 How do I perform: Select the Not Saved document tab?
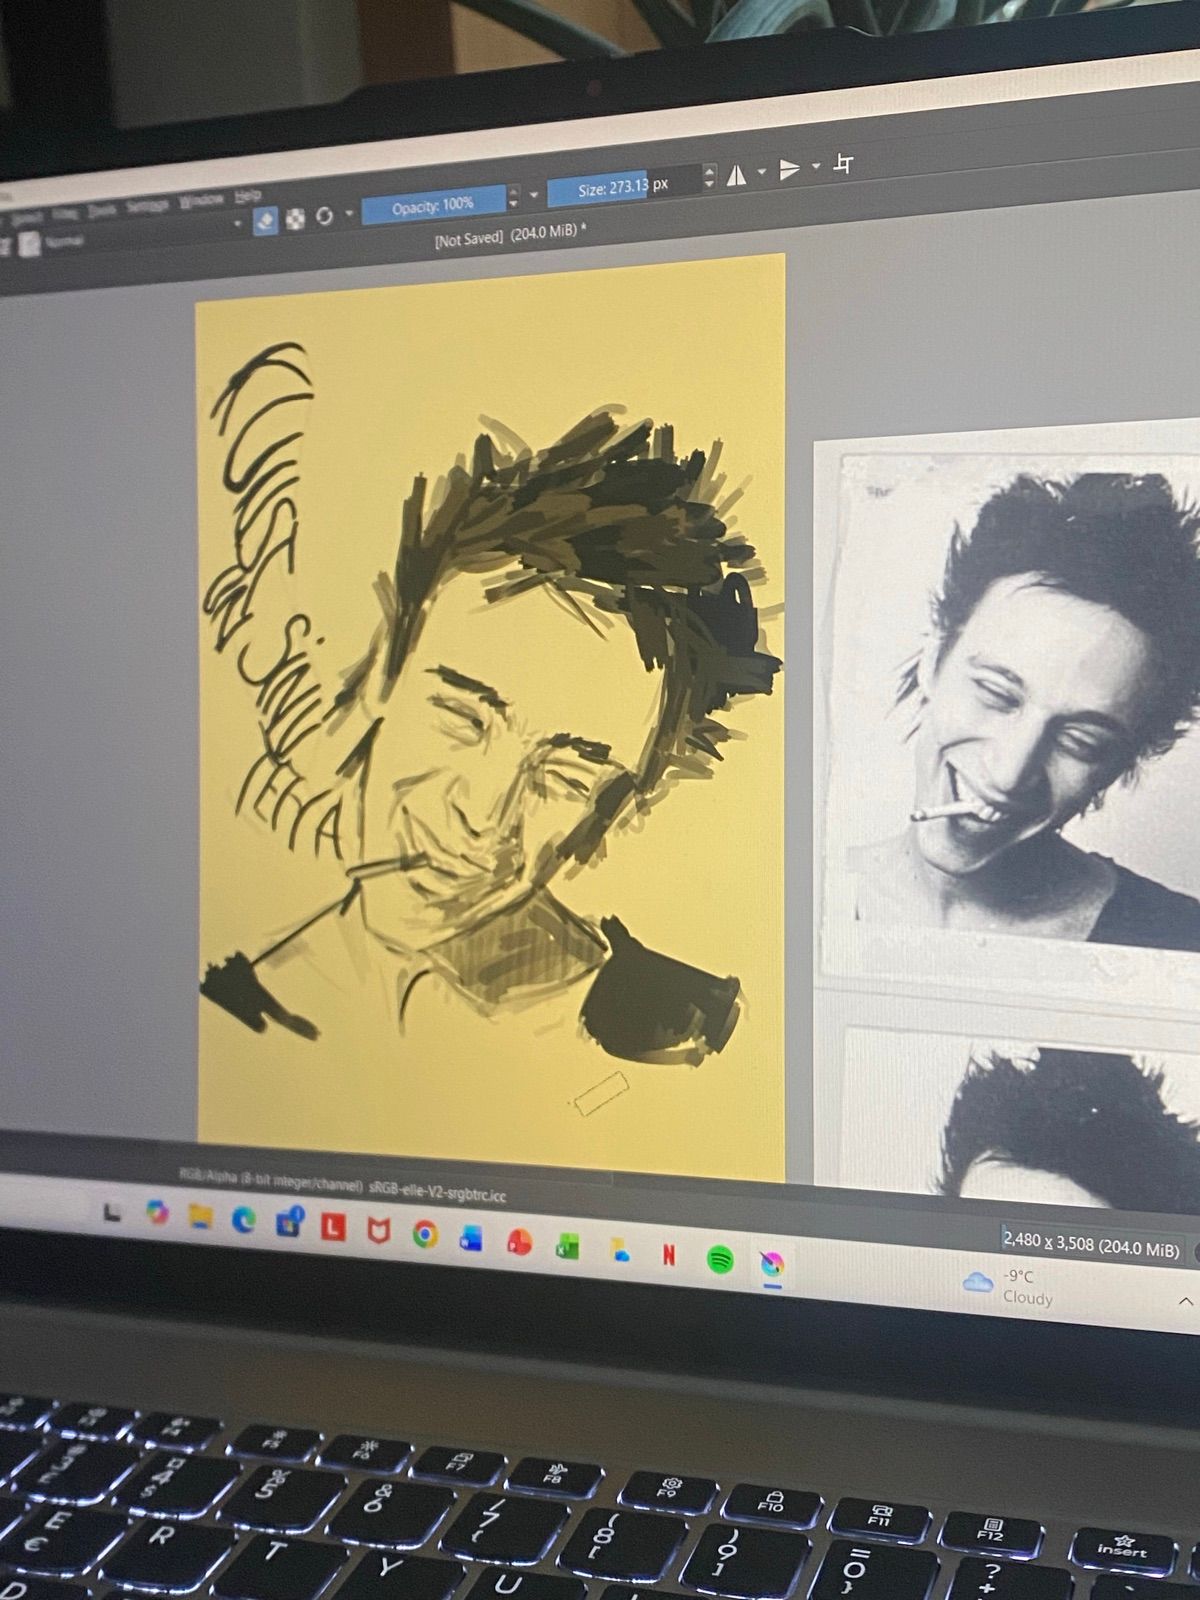pos(510,236)
